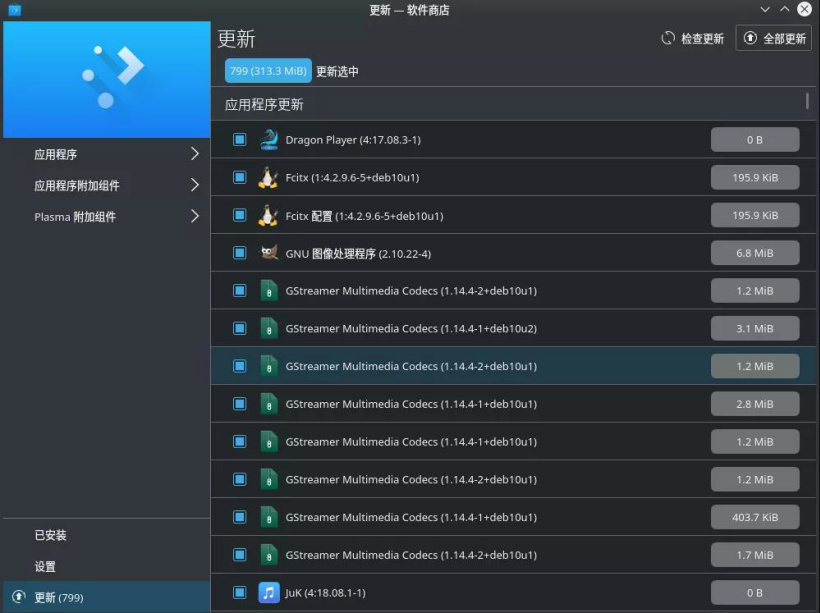Open 应用程序附加组件 in the sidebar

[x=107, y=185]
